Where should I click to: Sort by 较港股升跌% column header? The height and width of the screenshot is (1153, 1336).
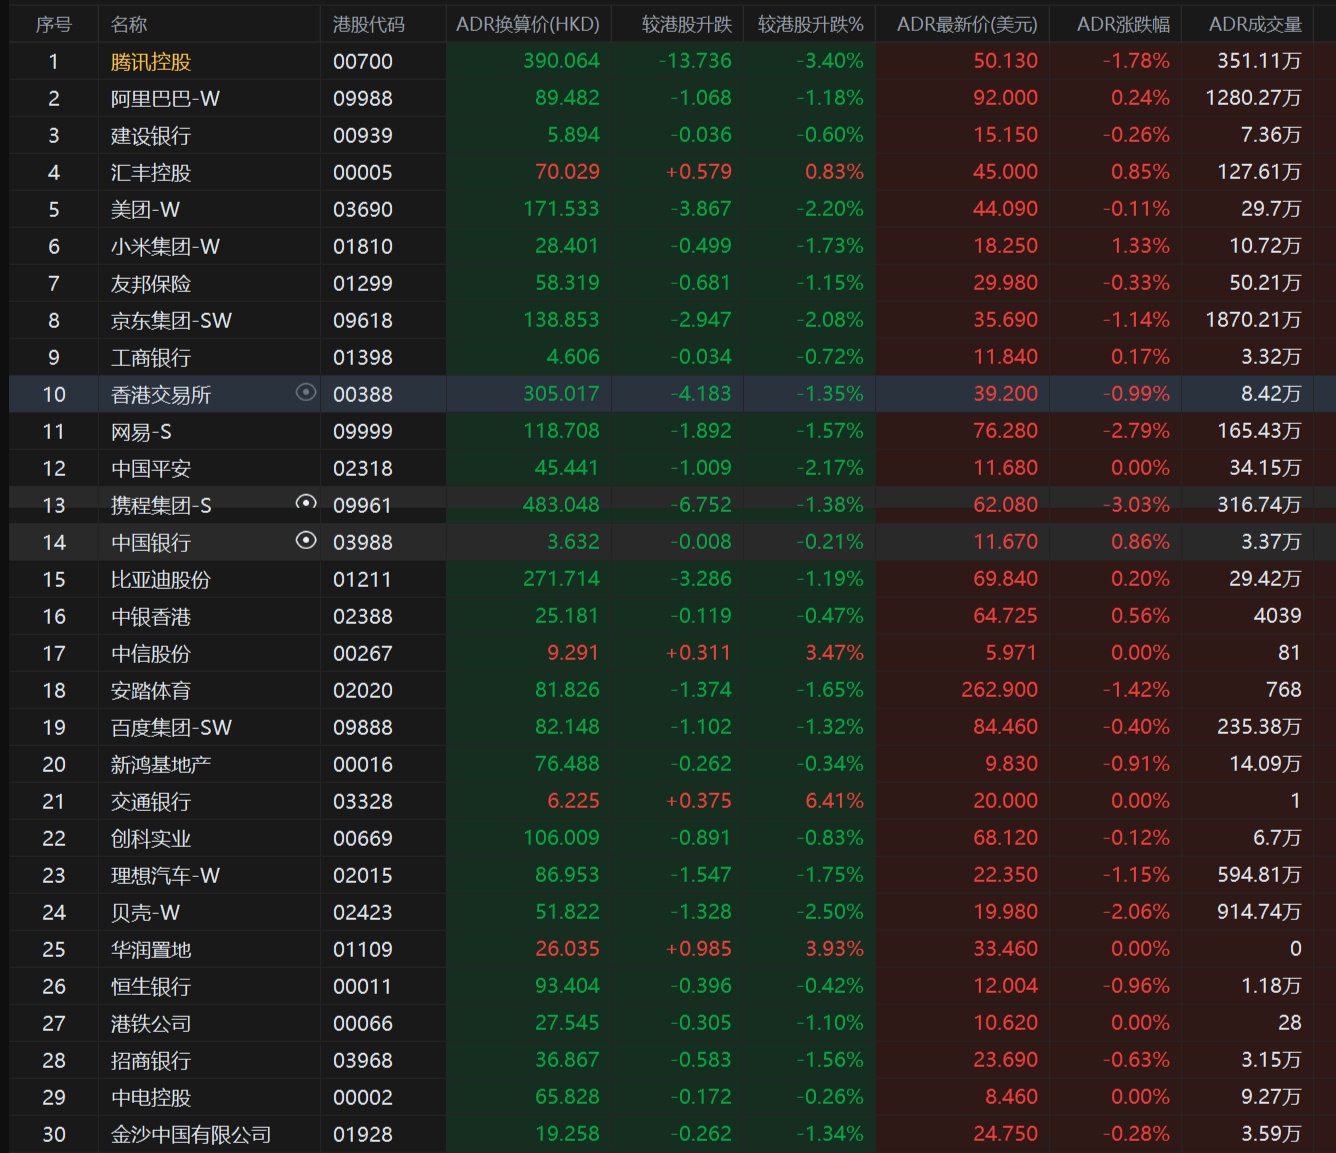point(810,24)
